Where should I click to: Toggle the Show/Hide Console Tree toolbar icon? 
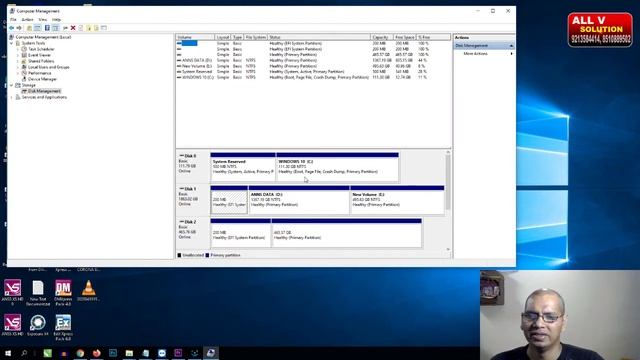[x=37, y=28]
